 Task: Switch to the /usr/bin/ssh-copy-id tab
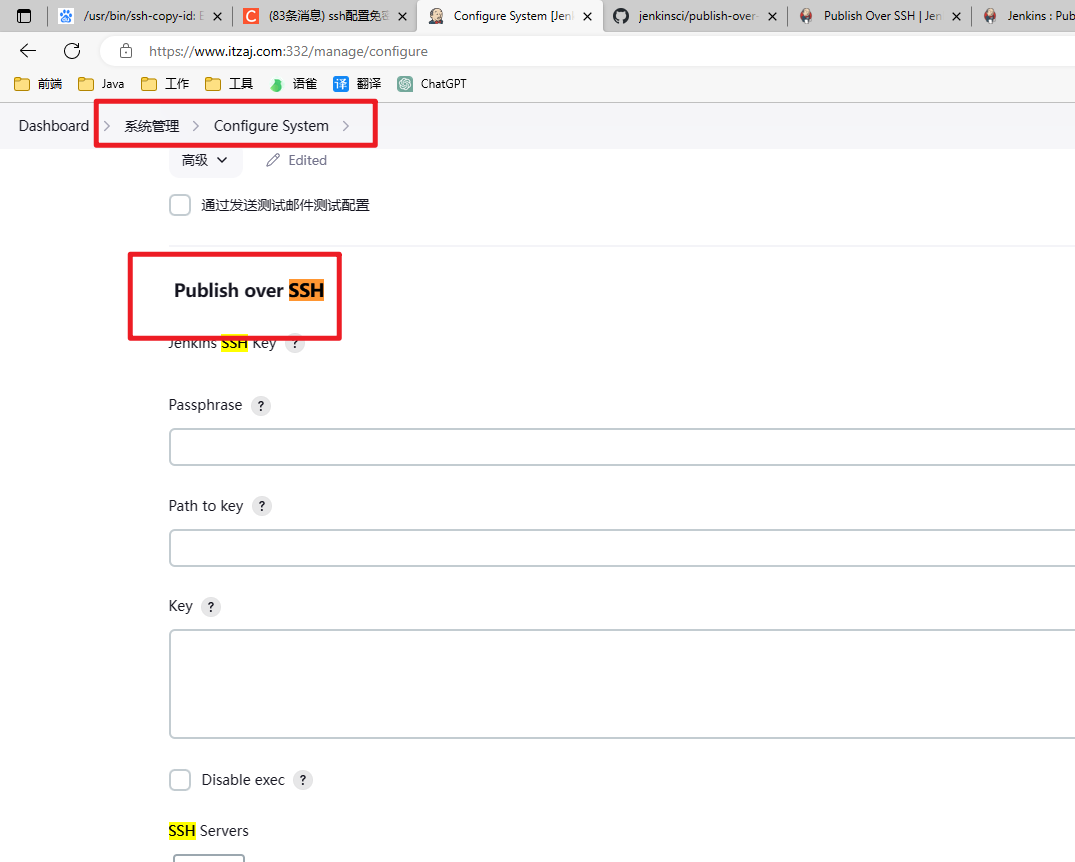point(141,16)
